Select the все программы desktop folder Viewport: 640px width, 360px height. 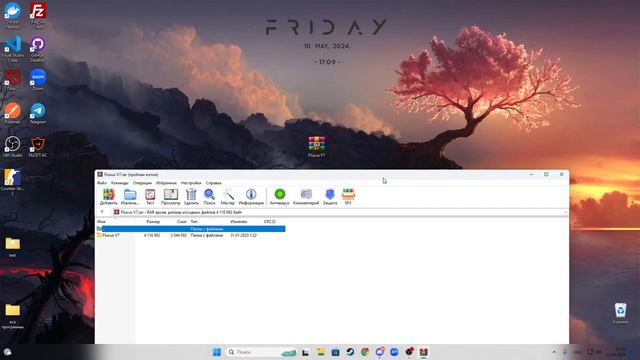click(12, 316)
